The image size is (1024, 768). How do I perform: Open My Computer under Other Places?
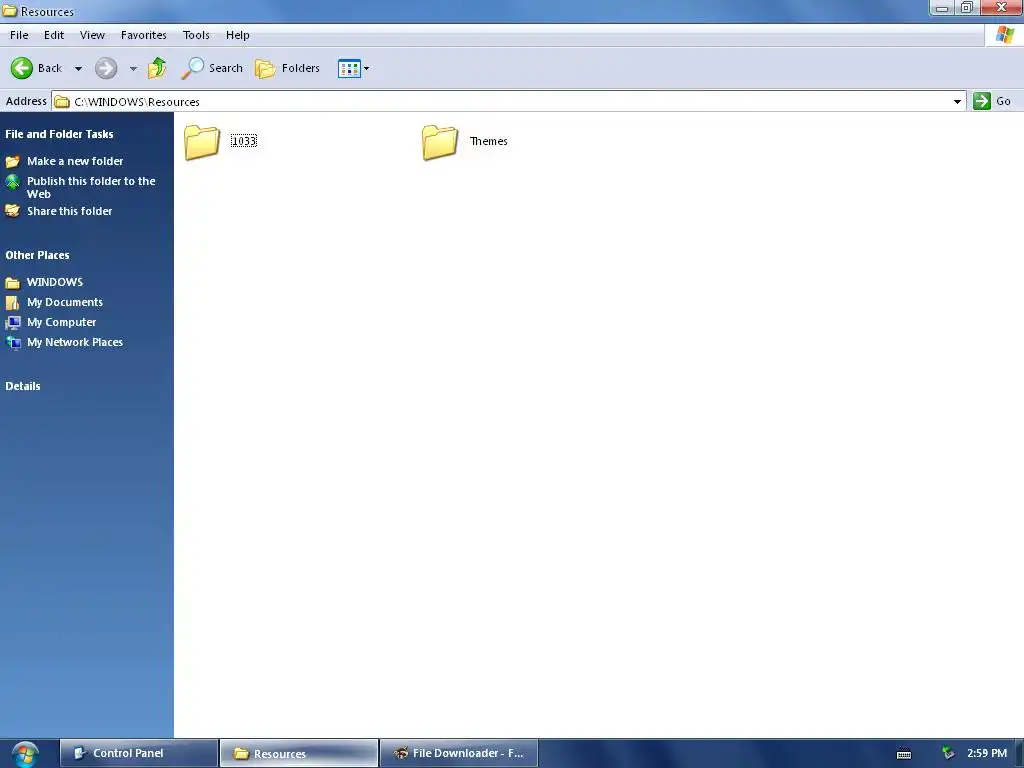click(x=61, y=323)
